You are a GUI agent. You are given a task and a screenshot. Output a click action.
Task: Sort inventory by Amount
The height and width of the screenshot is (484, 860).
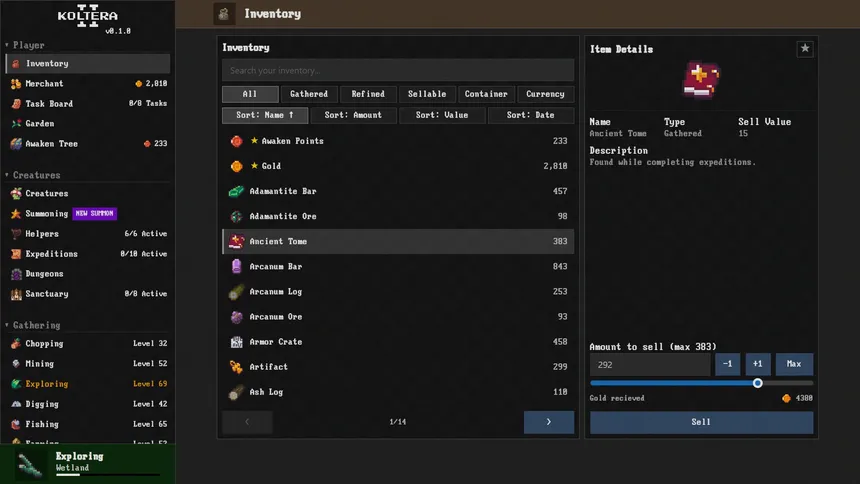(353, 115)
